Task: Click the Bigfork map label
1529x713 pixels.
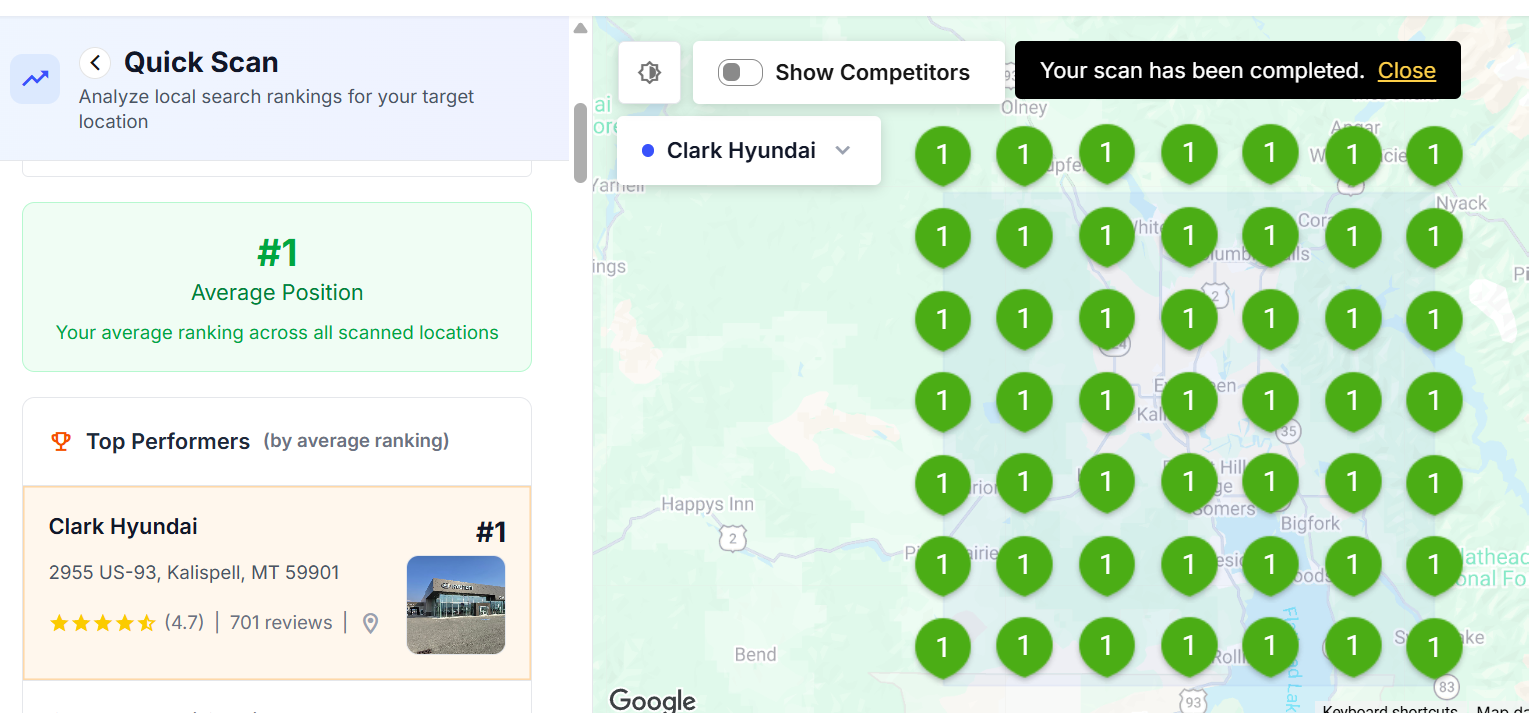Action: click(x=1310, y=523)
